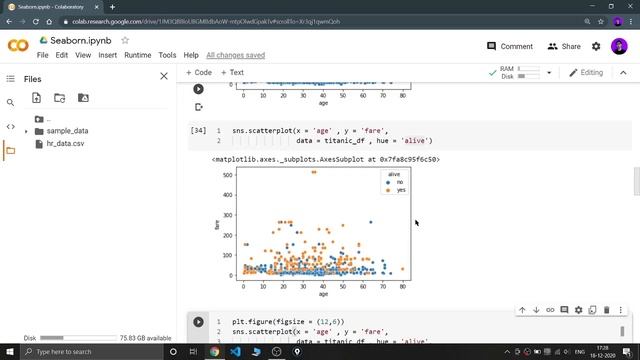Open the Edit menu
The width and height of the screenshot is (640, 360).
(x=62, y=55)
